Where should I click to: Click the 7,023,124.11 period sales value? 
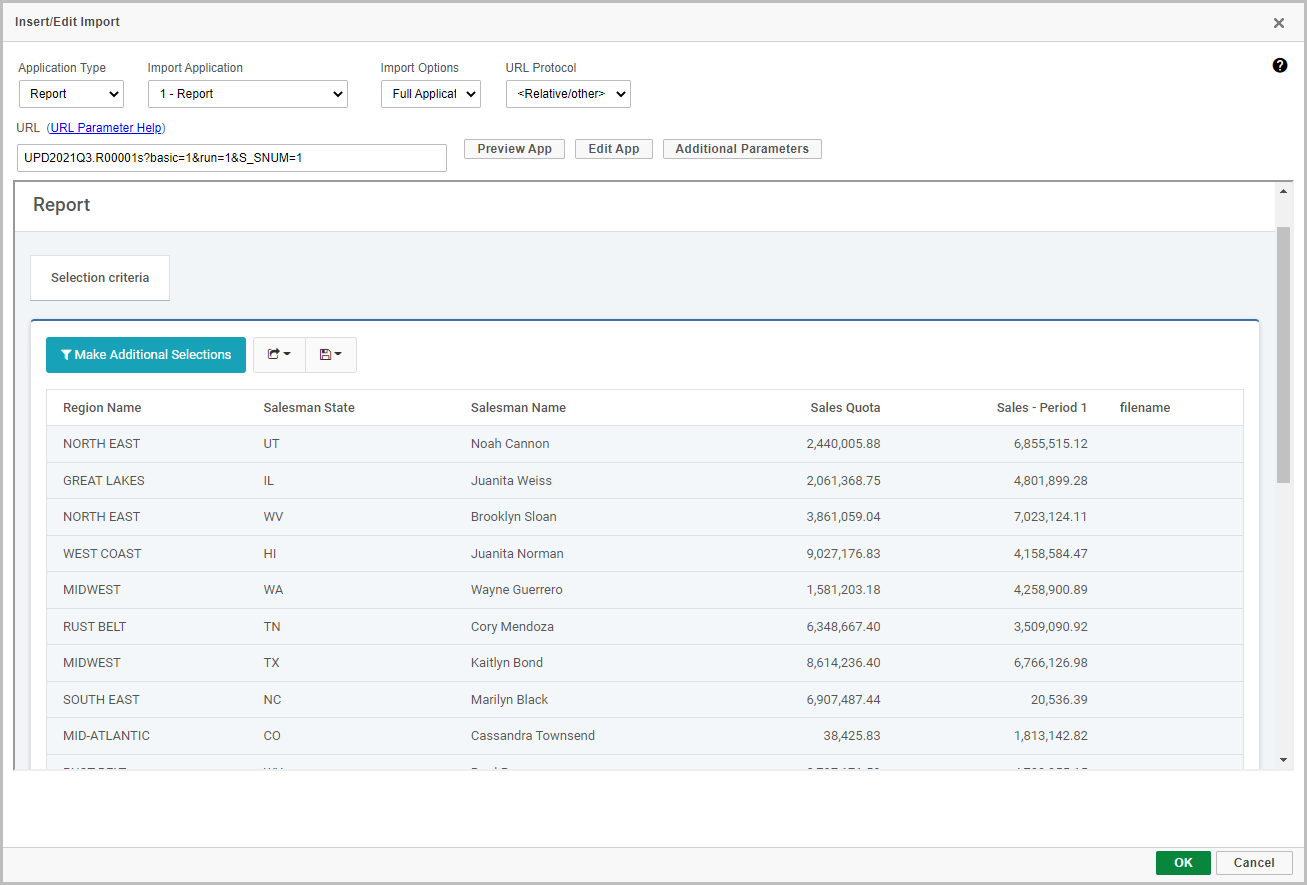[1050, 517]
